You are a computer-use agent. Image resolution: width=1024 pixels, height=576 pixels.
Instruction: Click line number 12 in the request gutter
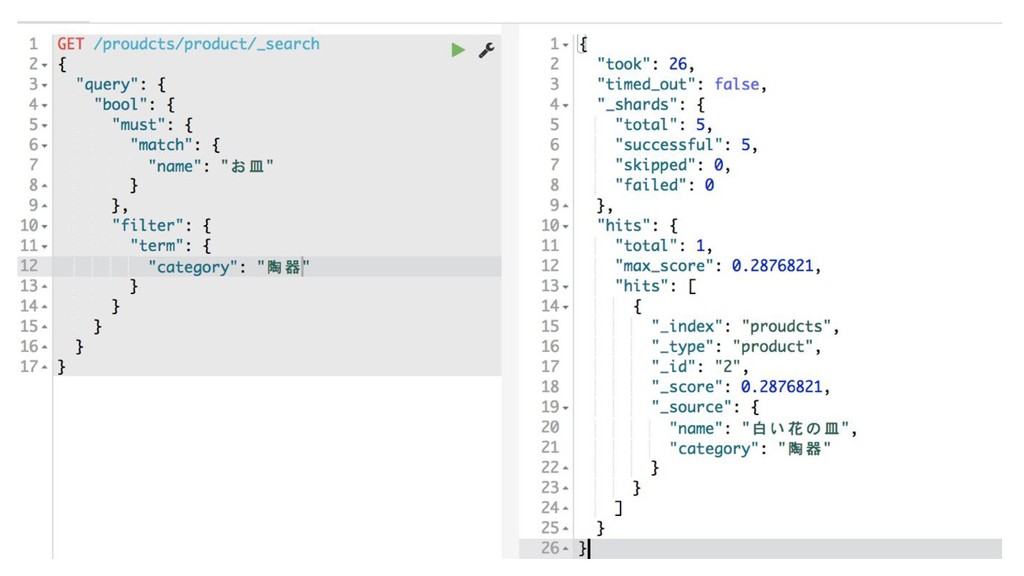[29, 266]
